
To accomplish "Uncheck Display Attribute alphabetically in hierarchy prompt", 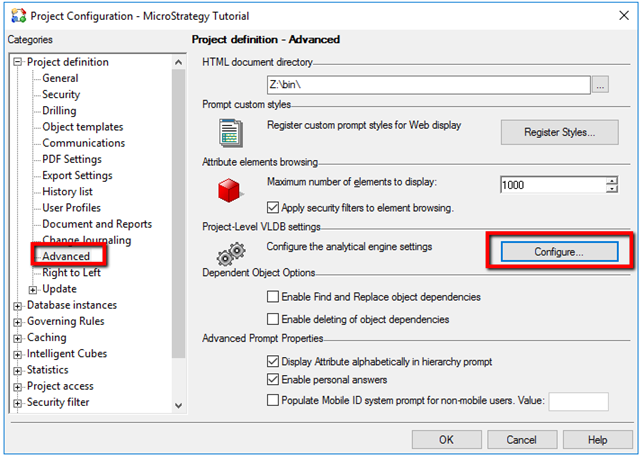I will tap(274, 361).
